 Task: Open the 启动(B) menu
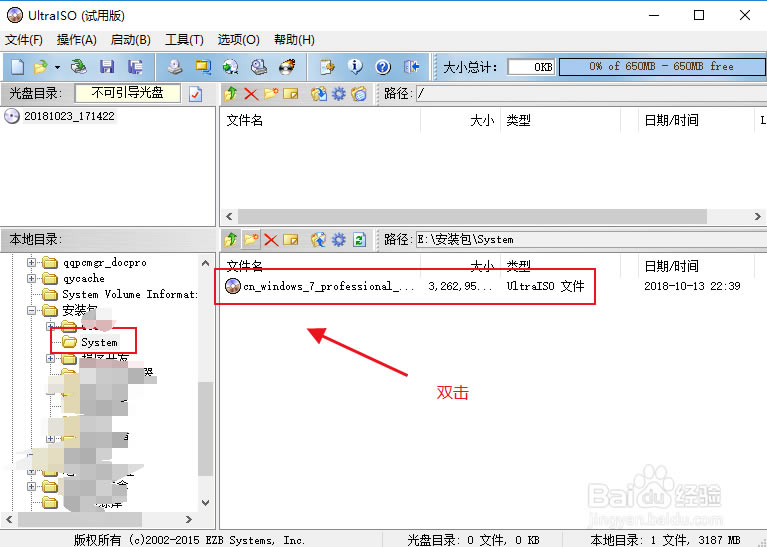[x=131, y=40]
